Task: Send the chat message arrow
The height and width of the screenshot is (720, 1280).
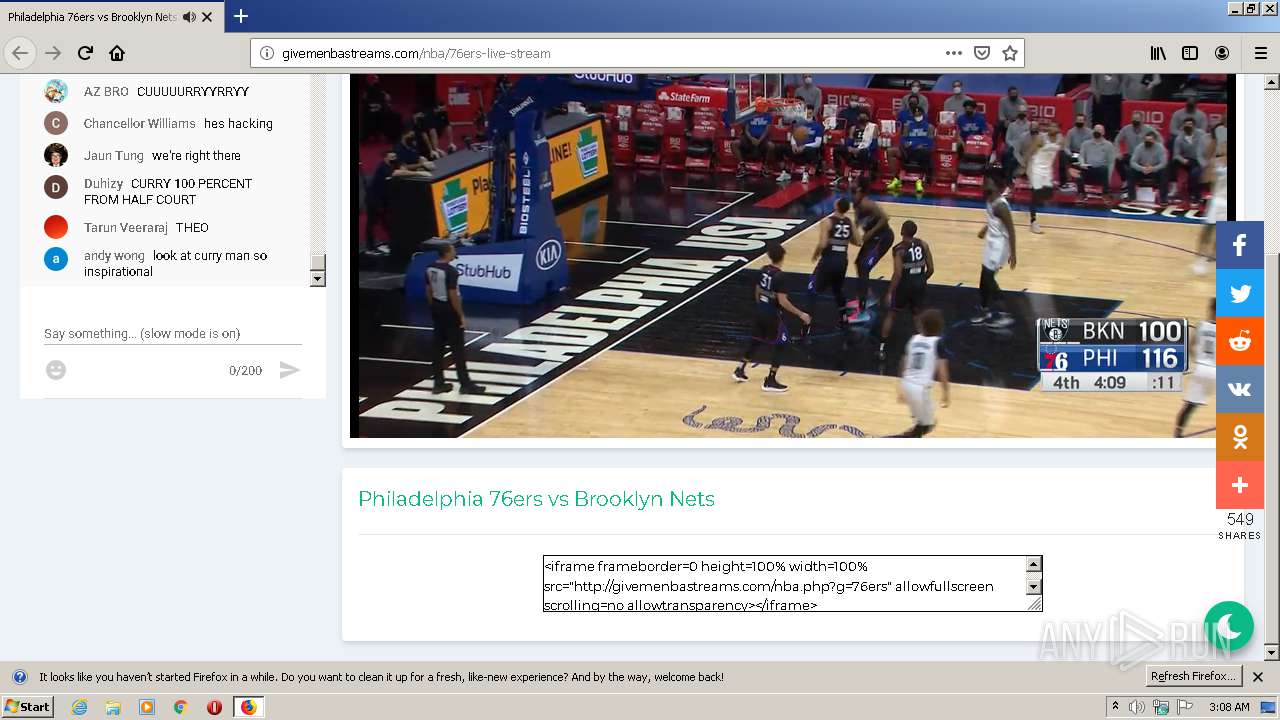Action: pos(289,370)
